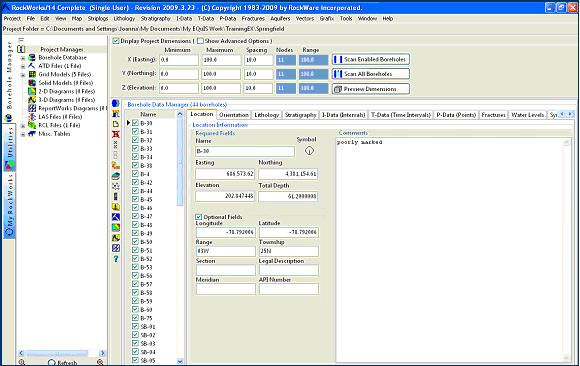Expand the RCL Files tree node
Screen dimensions: 580x366
(23, 126)
